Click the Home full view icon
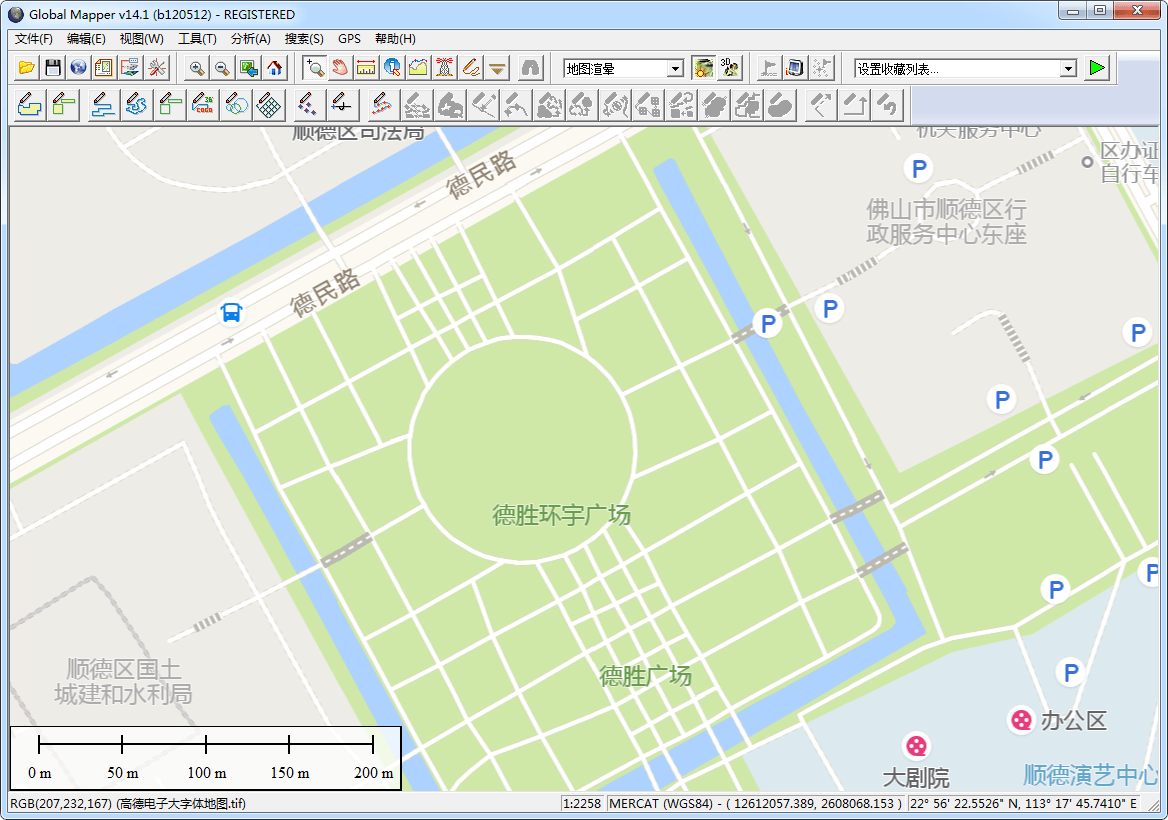This screenshot has height=820, width=1168. click(x=275, y=69)
